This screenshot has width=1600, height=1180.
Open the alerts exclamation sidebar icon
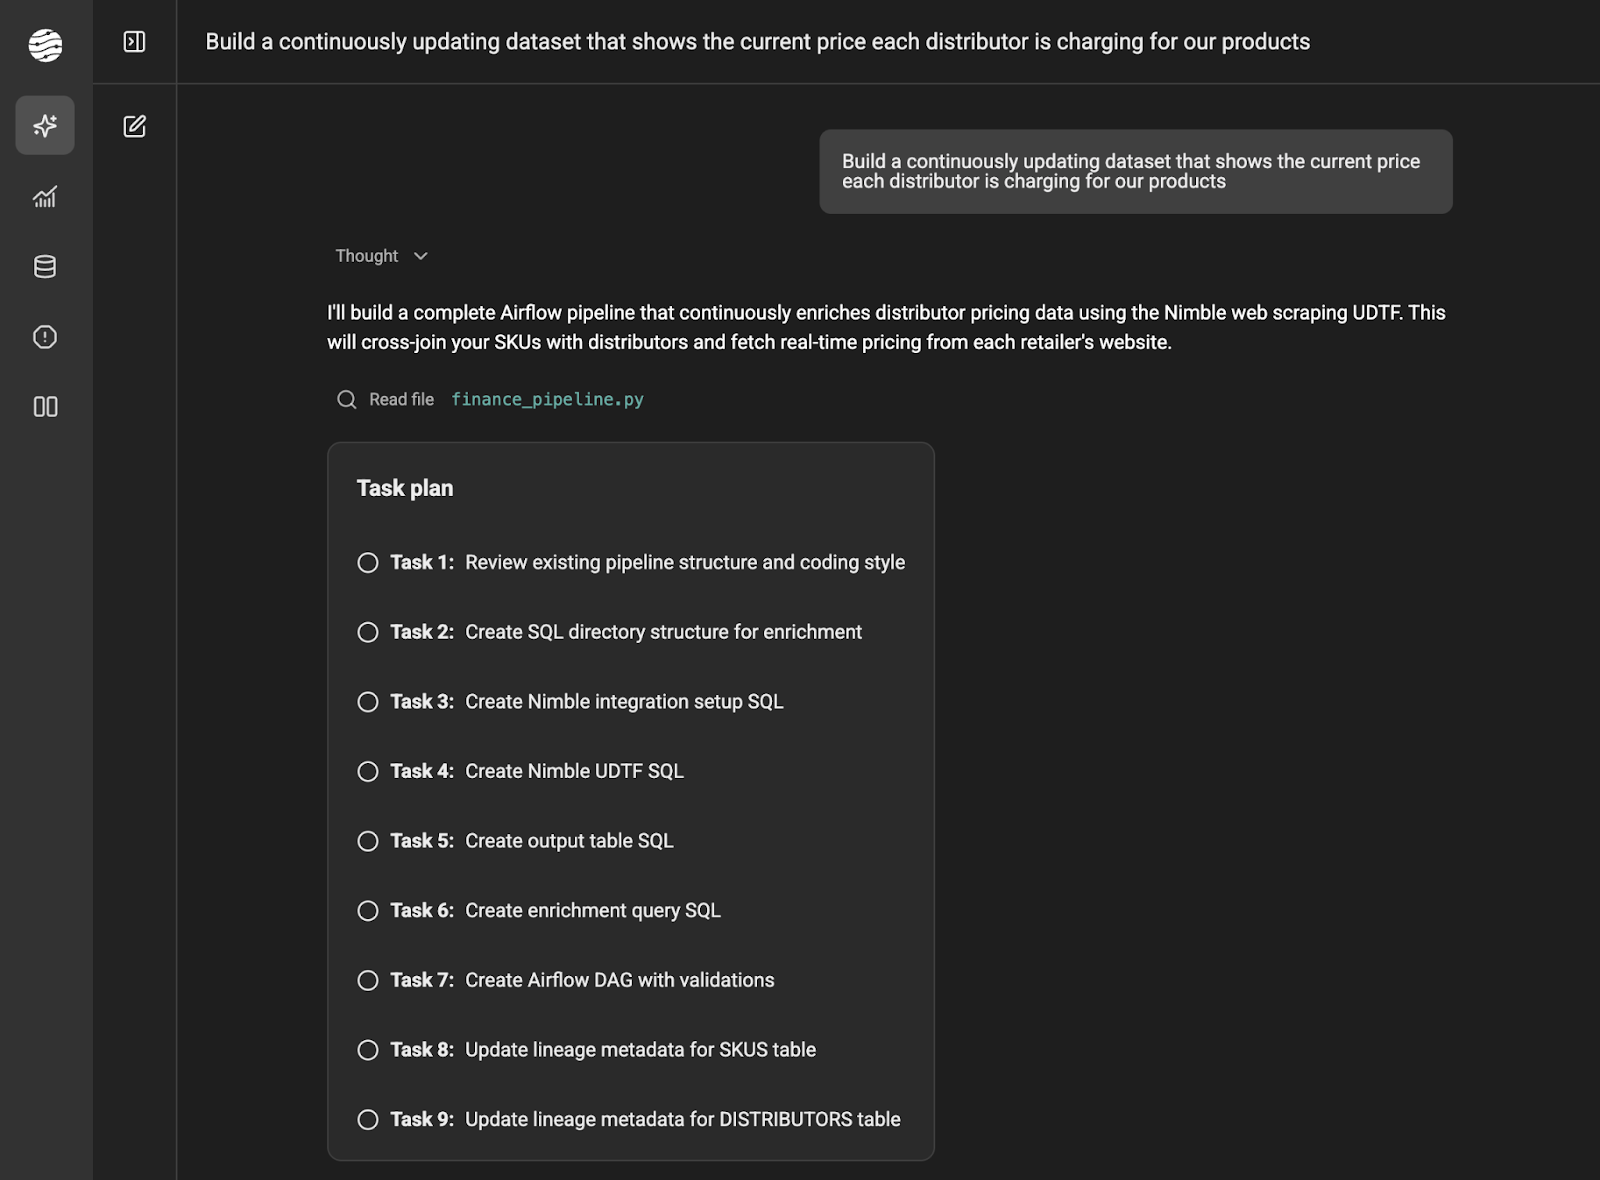pyautogui.click(x=45, y=337)
